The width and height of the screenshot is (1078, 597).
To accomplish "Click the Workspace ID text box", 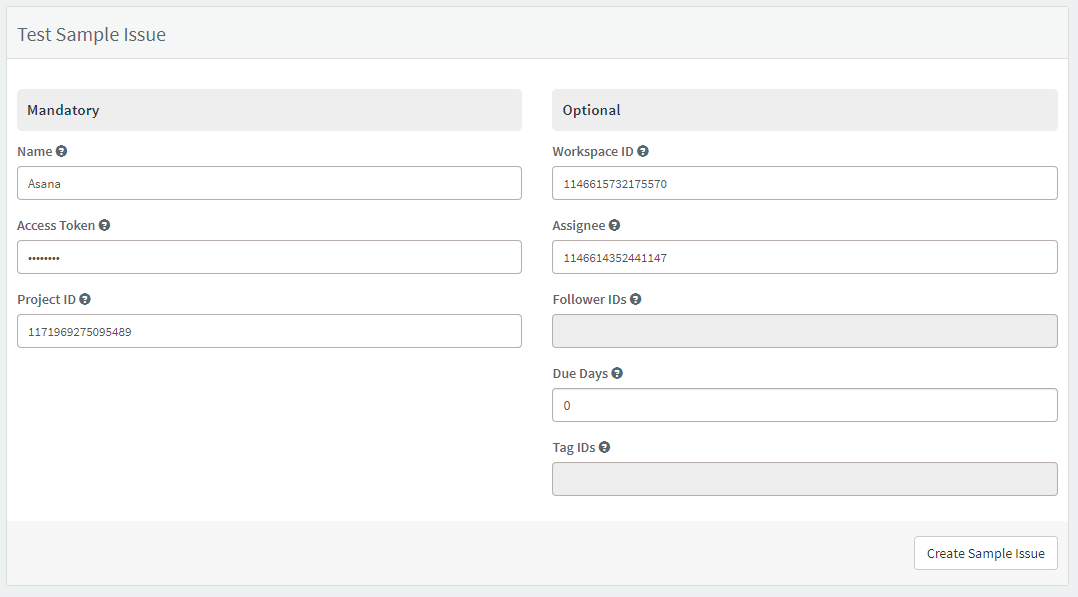I will (804, 183).
